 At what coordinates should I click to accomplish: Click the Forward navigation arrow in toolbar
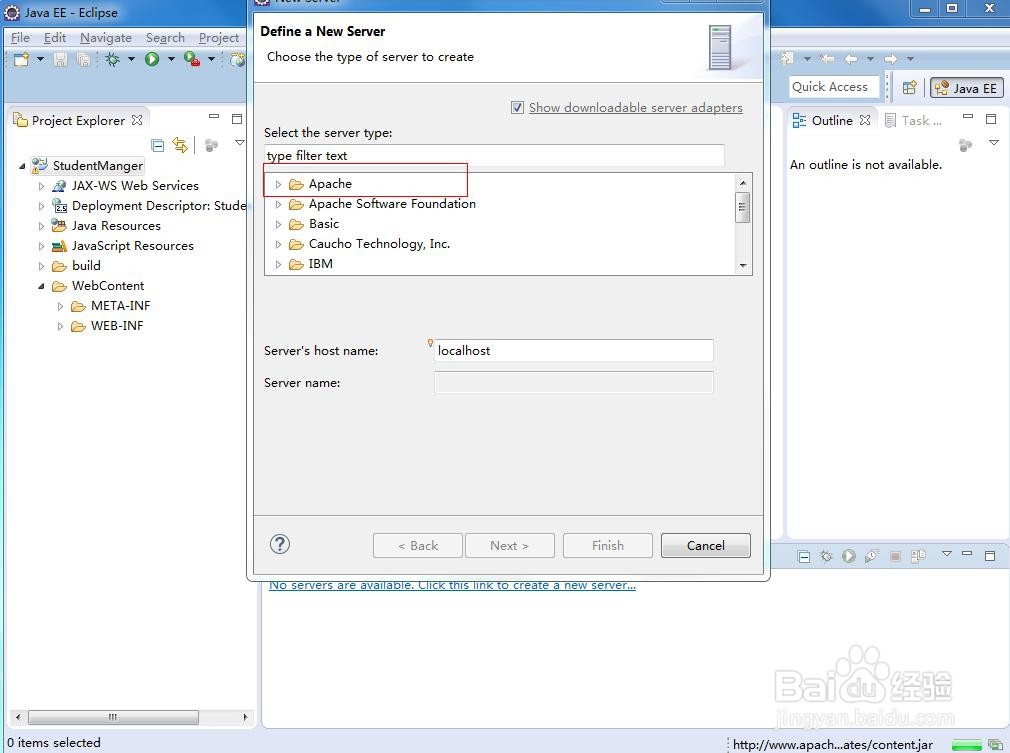(x=891, y=59)
